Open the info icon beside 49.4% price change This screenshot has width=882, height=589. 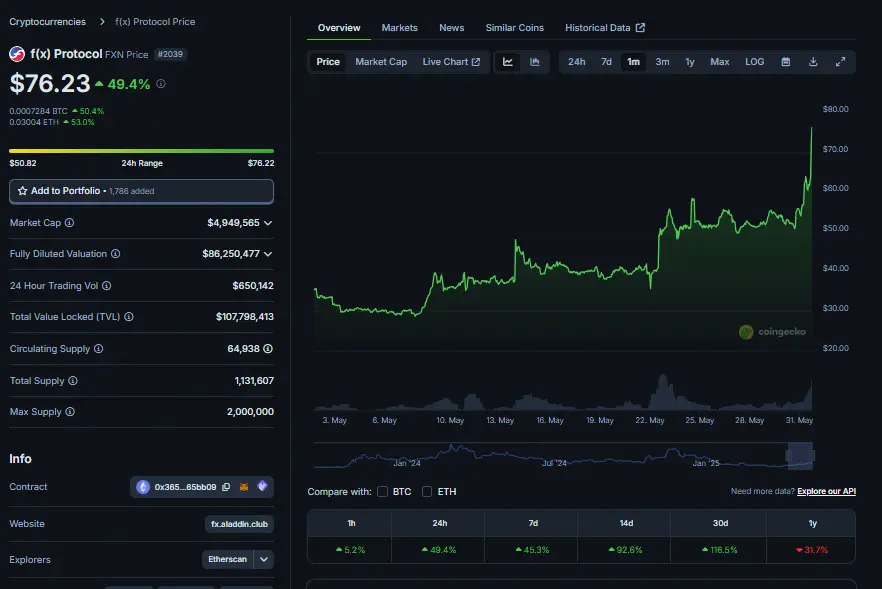click(161, 84)
